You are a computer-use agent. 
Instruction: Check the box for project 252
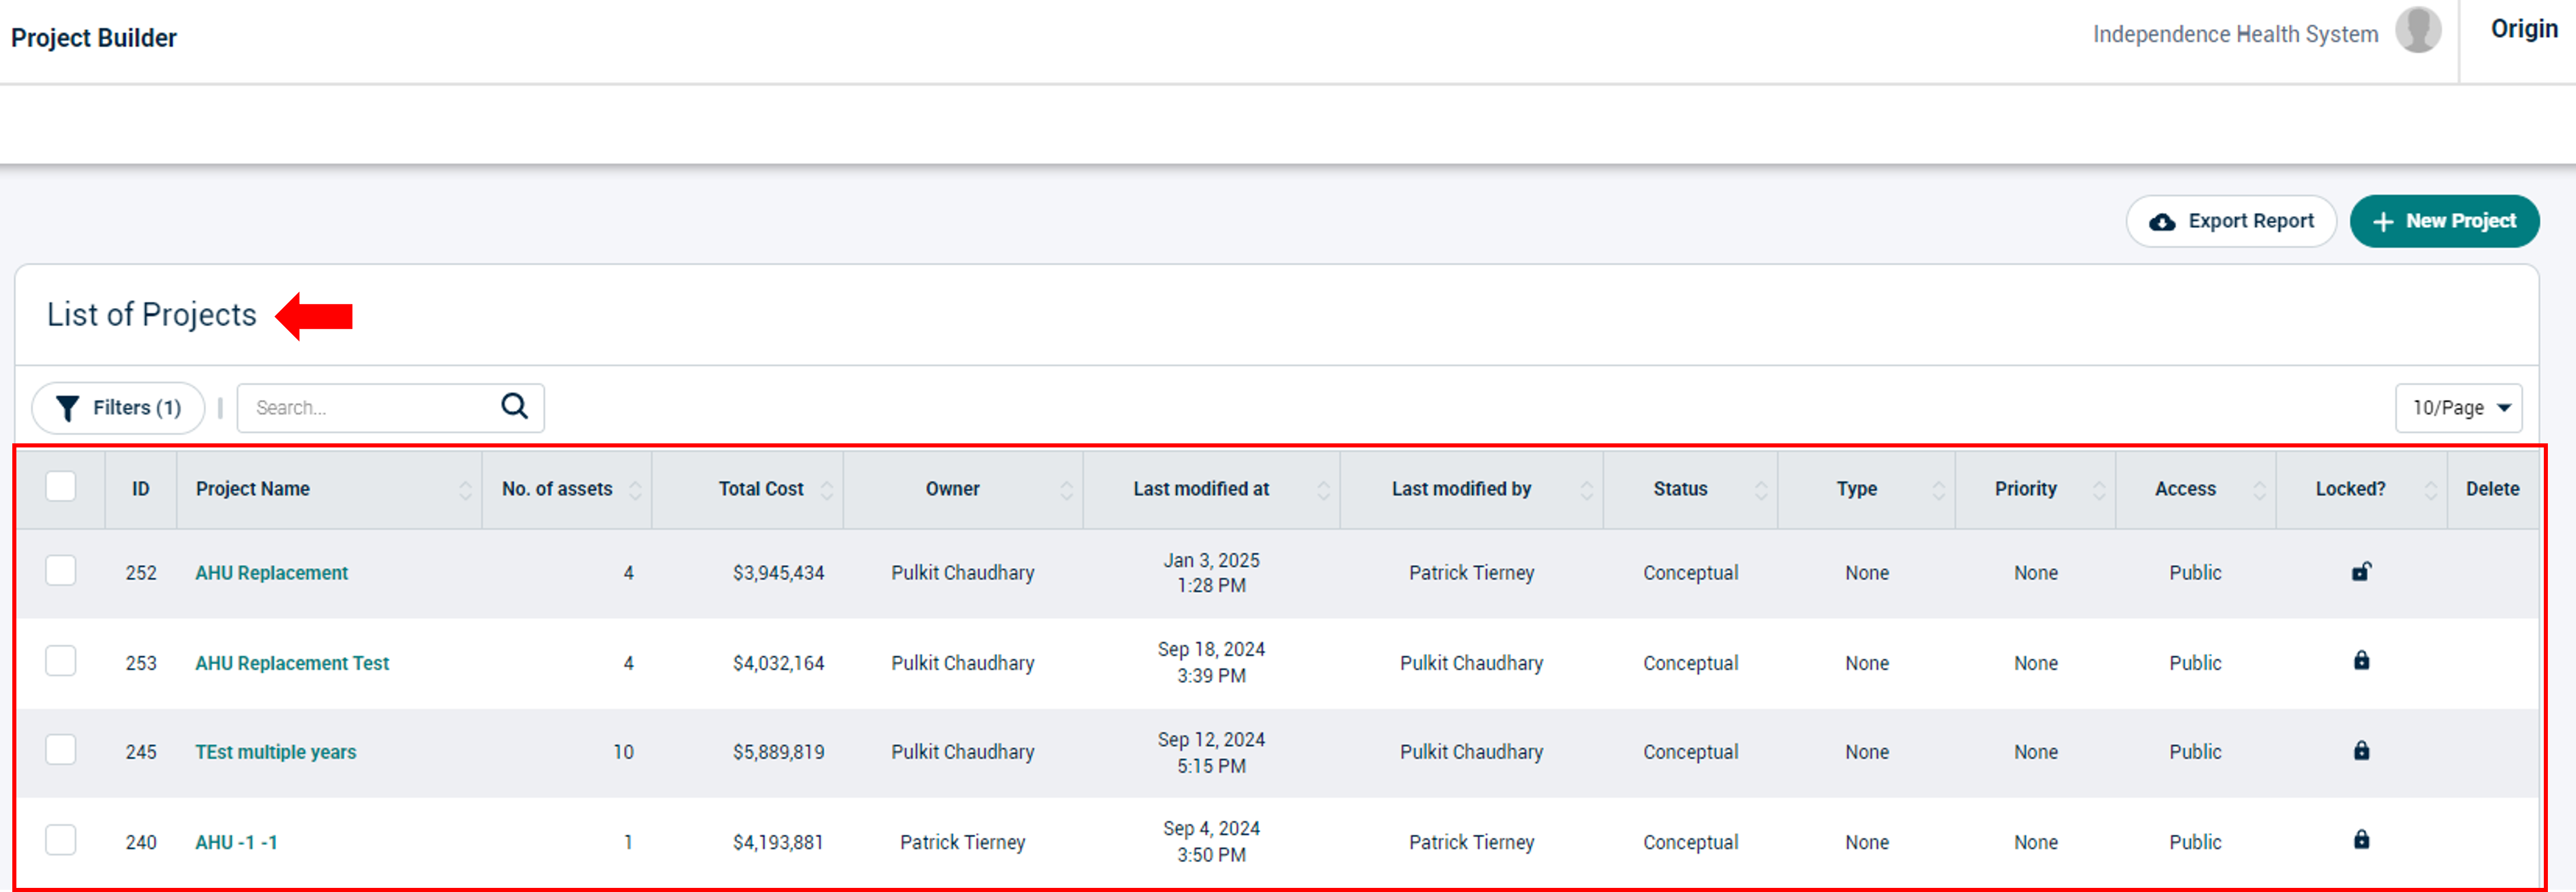[x=61, y=571]
